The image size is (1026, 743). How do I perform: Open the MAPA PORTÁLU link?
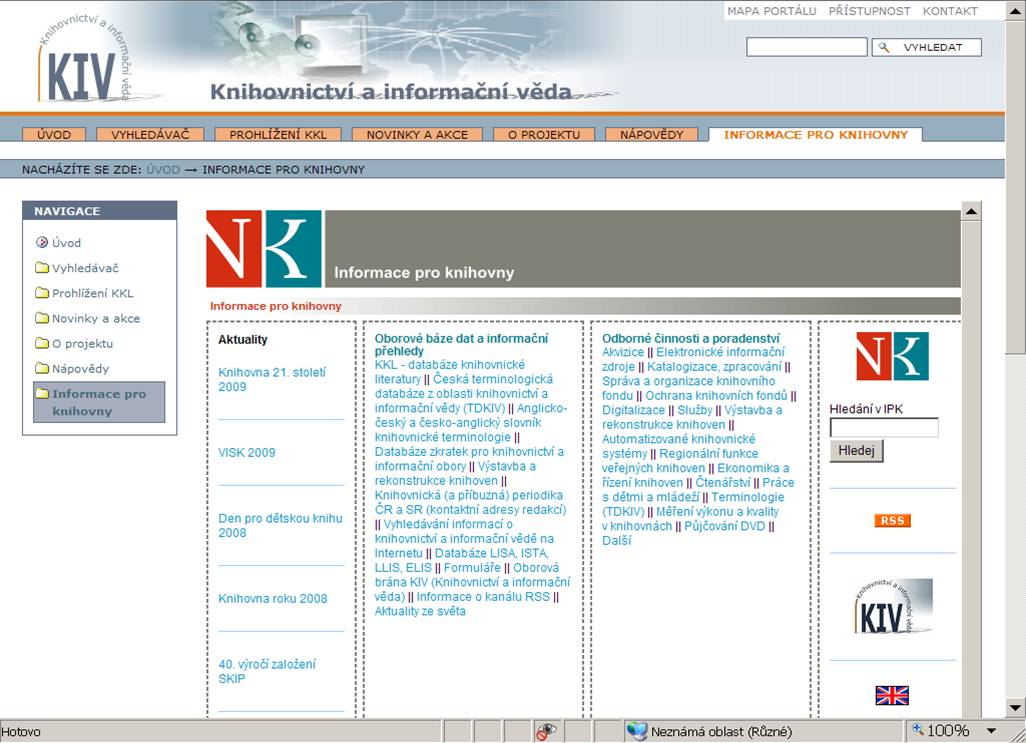click(771, 11)
